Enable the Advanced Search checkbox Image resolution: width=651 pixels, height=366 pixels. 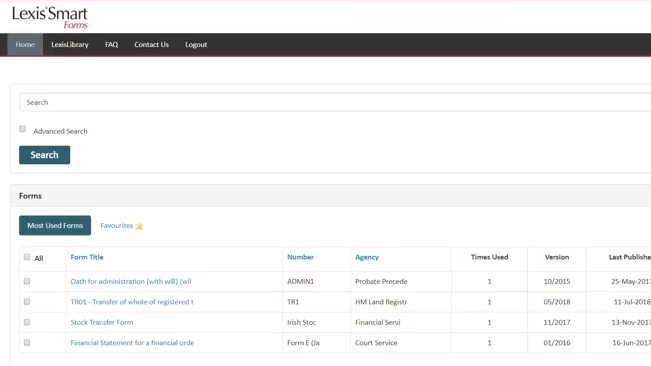click(23, 129)
